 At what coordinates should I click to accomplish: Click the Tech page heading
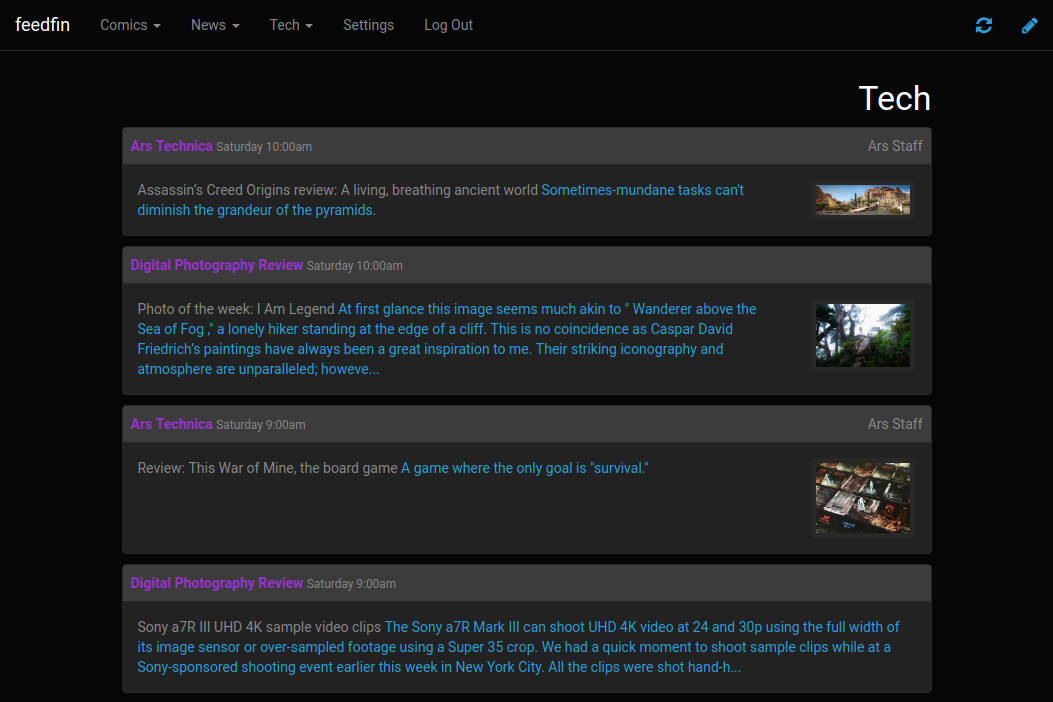(x=895, y=99)
